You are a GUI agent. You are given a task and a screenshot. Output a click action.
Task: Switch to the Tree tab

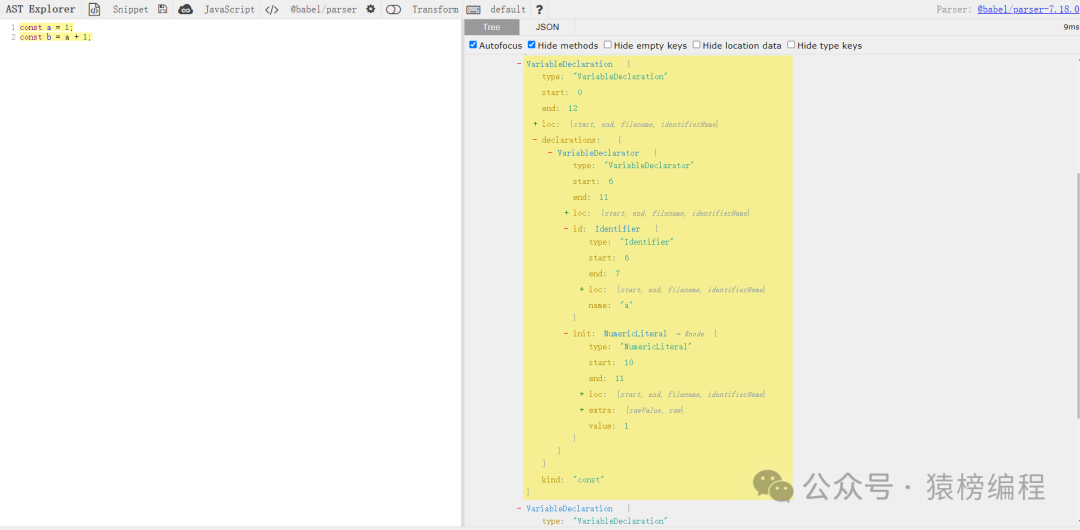[x=492, y=27]
